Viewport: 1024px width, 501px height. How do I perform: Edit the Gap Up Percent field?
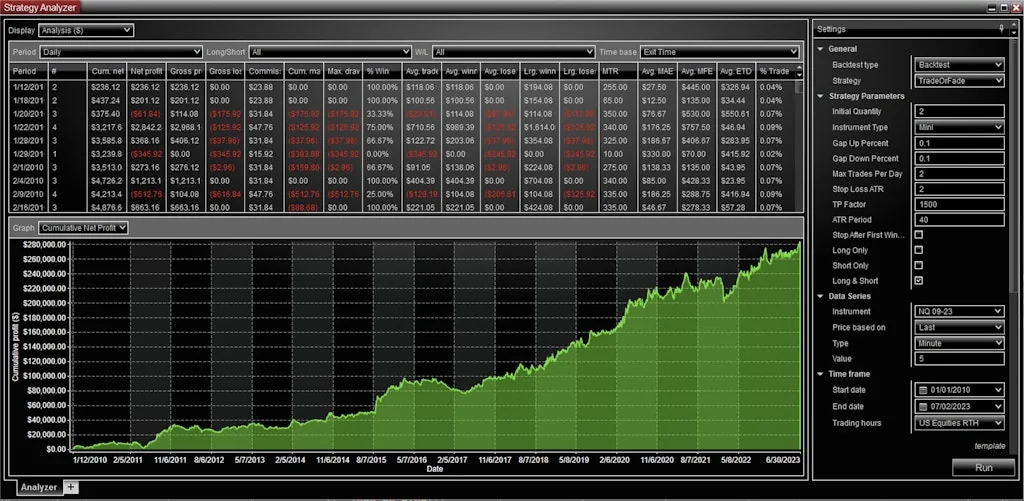coord(959,143)
